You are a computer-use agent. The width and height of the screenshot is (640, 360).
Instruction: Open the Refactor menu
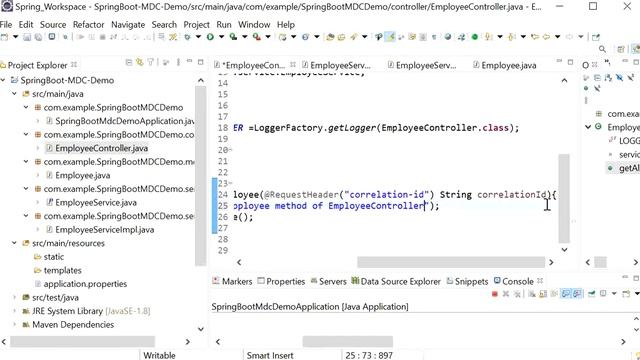[89, 24]
